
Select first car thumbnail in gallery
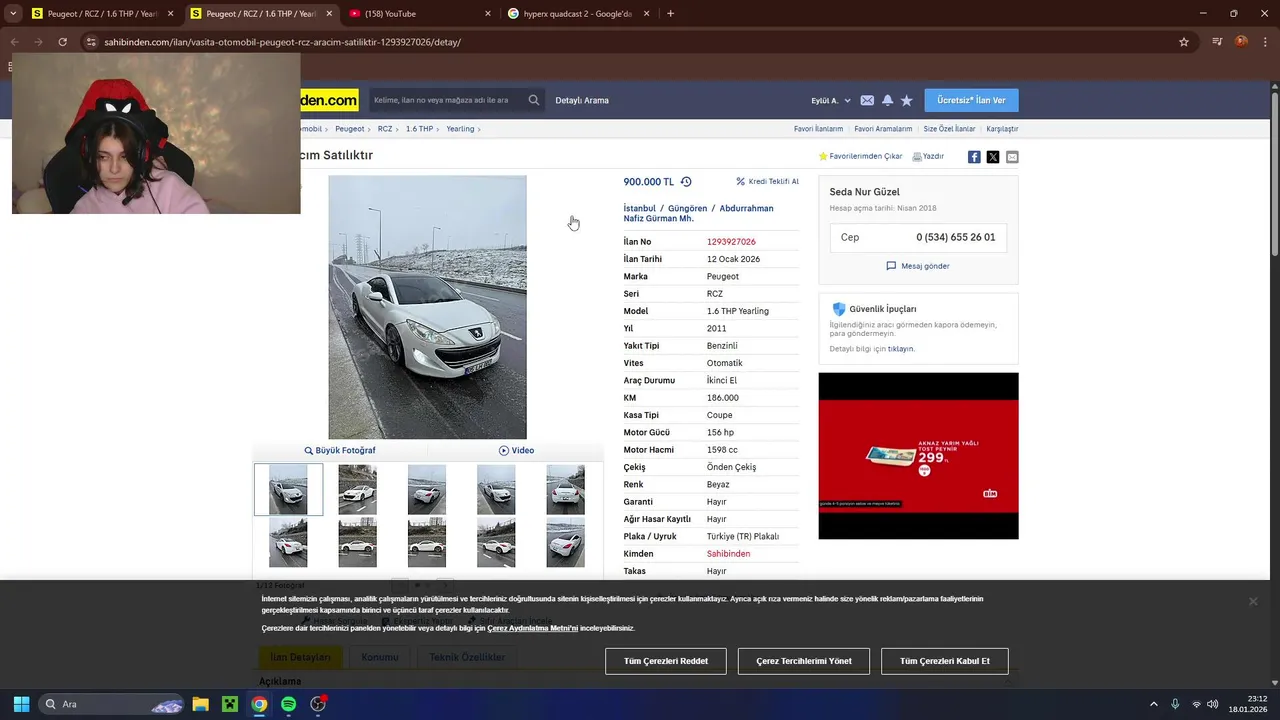coord(288,489)
